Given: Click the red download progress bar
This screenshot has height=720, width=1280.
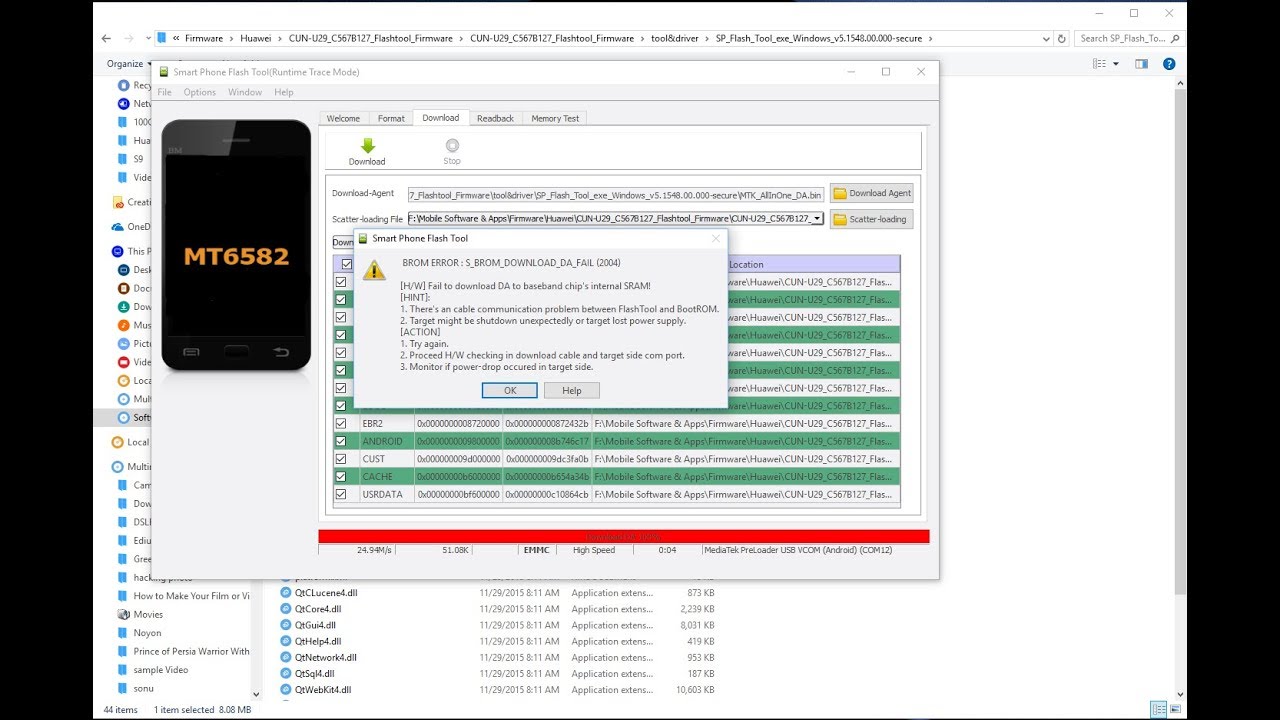Looking at the screenshot, I should (x=624, y=537).
